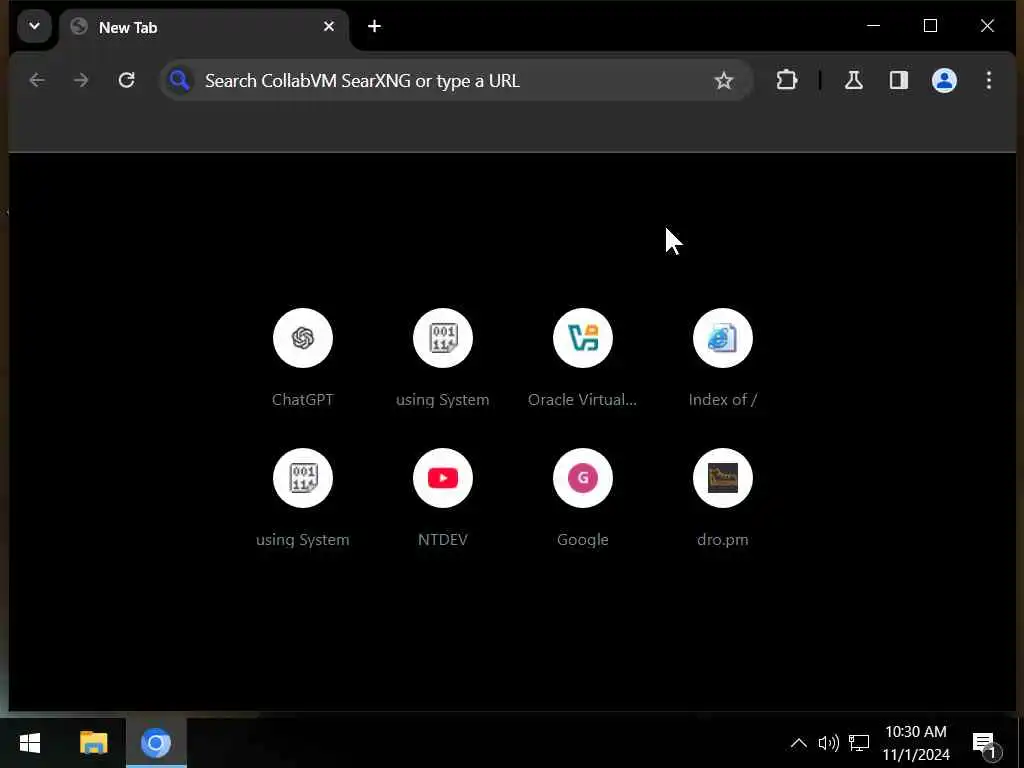Reload the current page
The image size is (1024, 768).
[127, 80]
